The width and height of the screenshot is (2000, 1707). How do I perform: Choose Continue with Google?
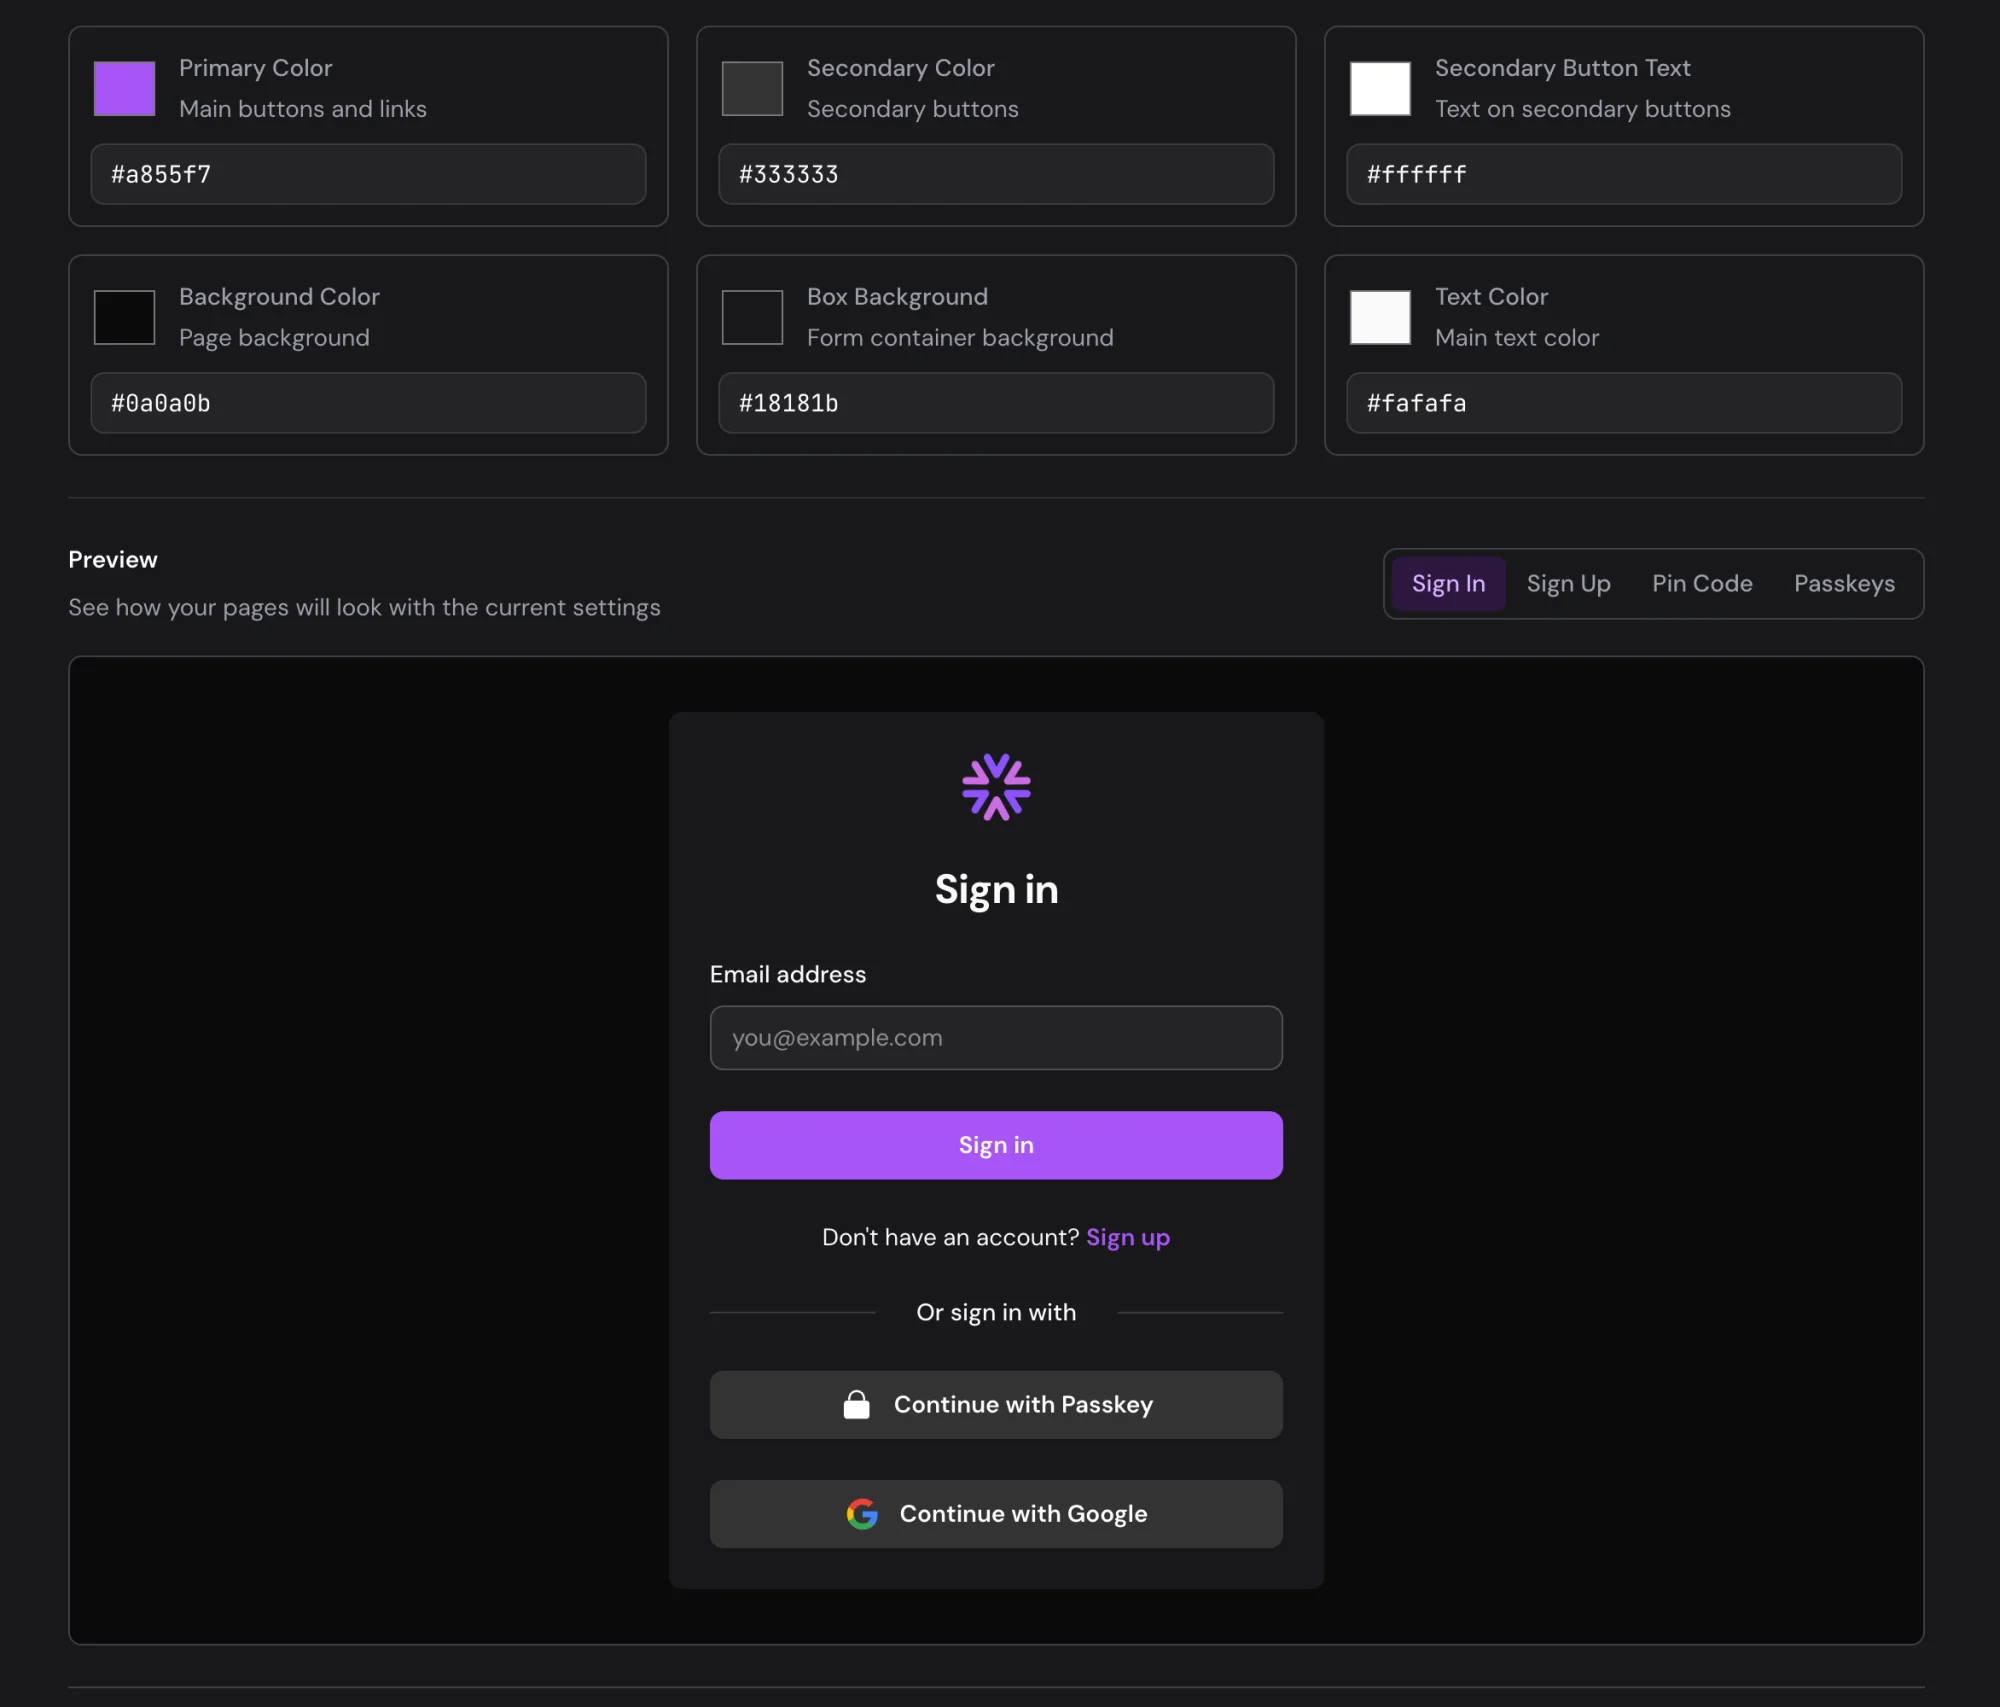pyautogui.click(x=996, y=1513)
